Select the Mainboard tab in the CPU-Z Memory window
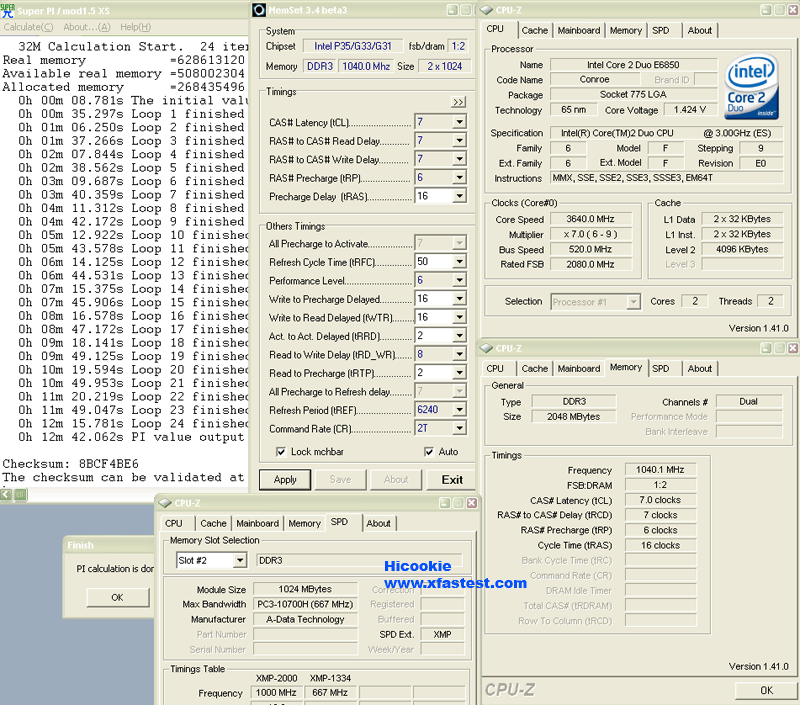Viewport: 800px width, 705px height. click(579, 369)
